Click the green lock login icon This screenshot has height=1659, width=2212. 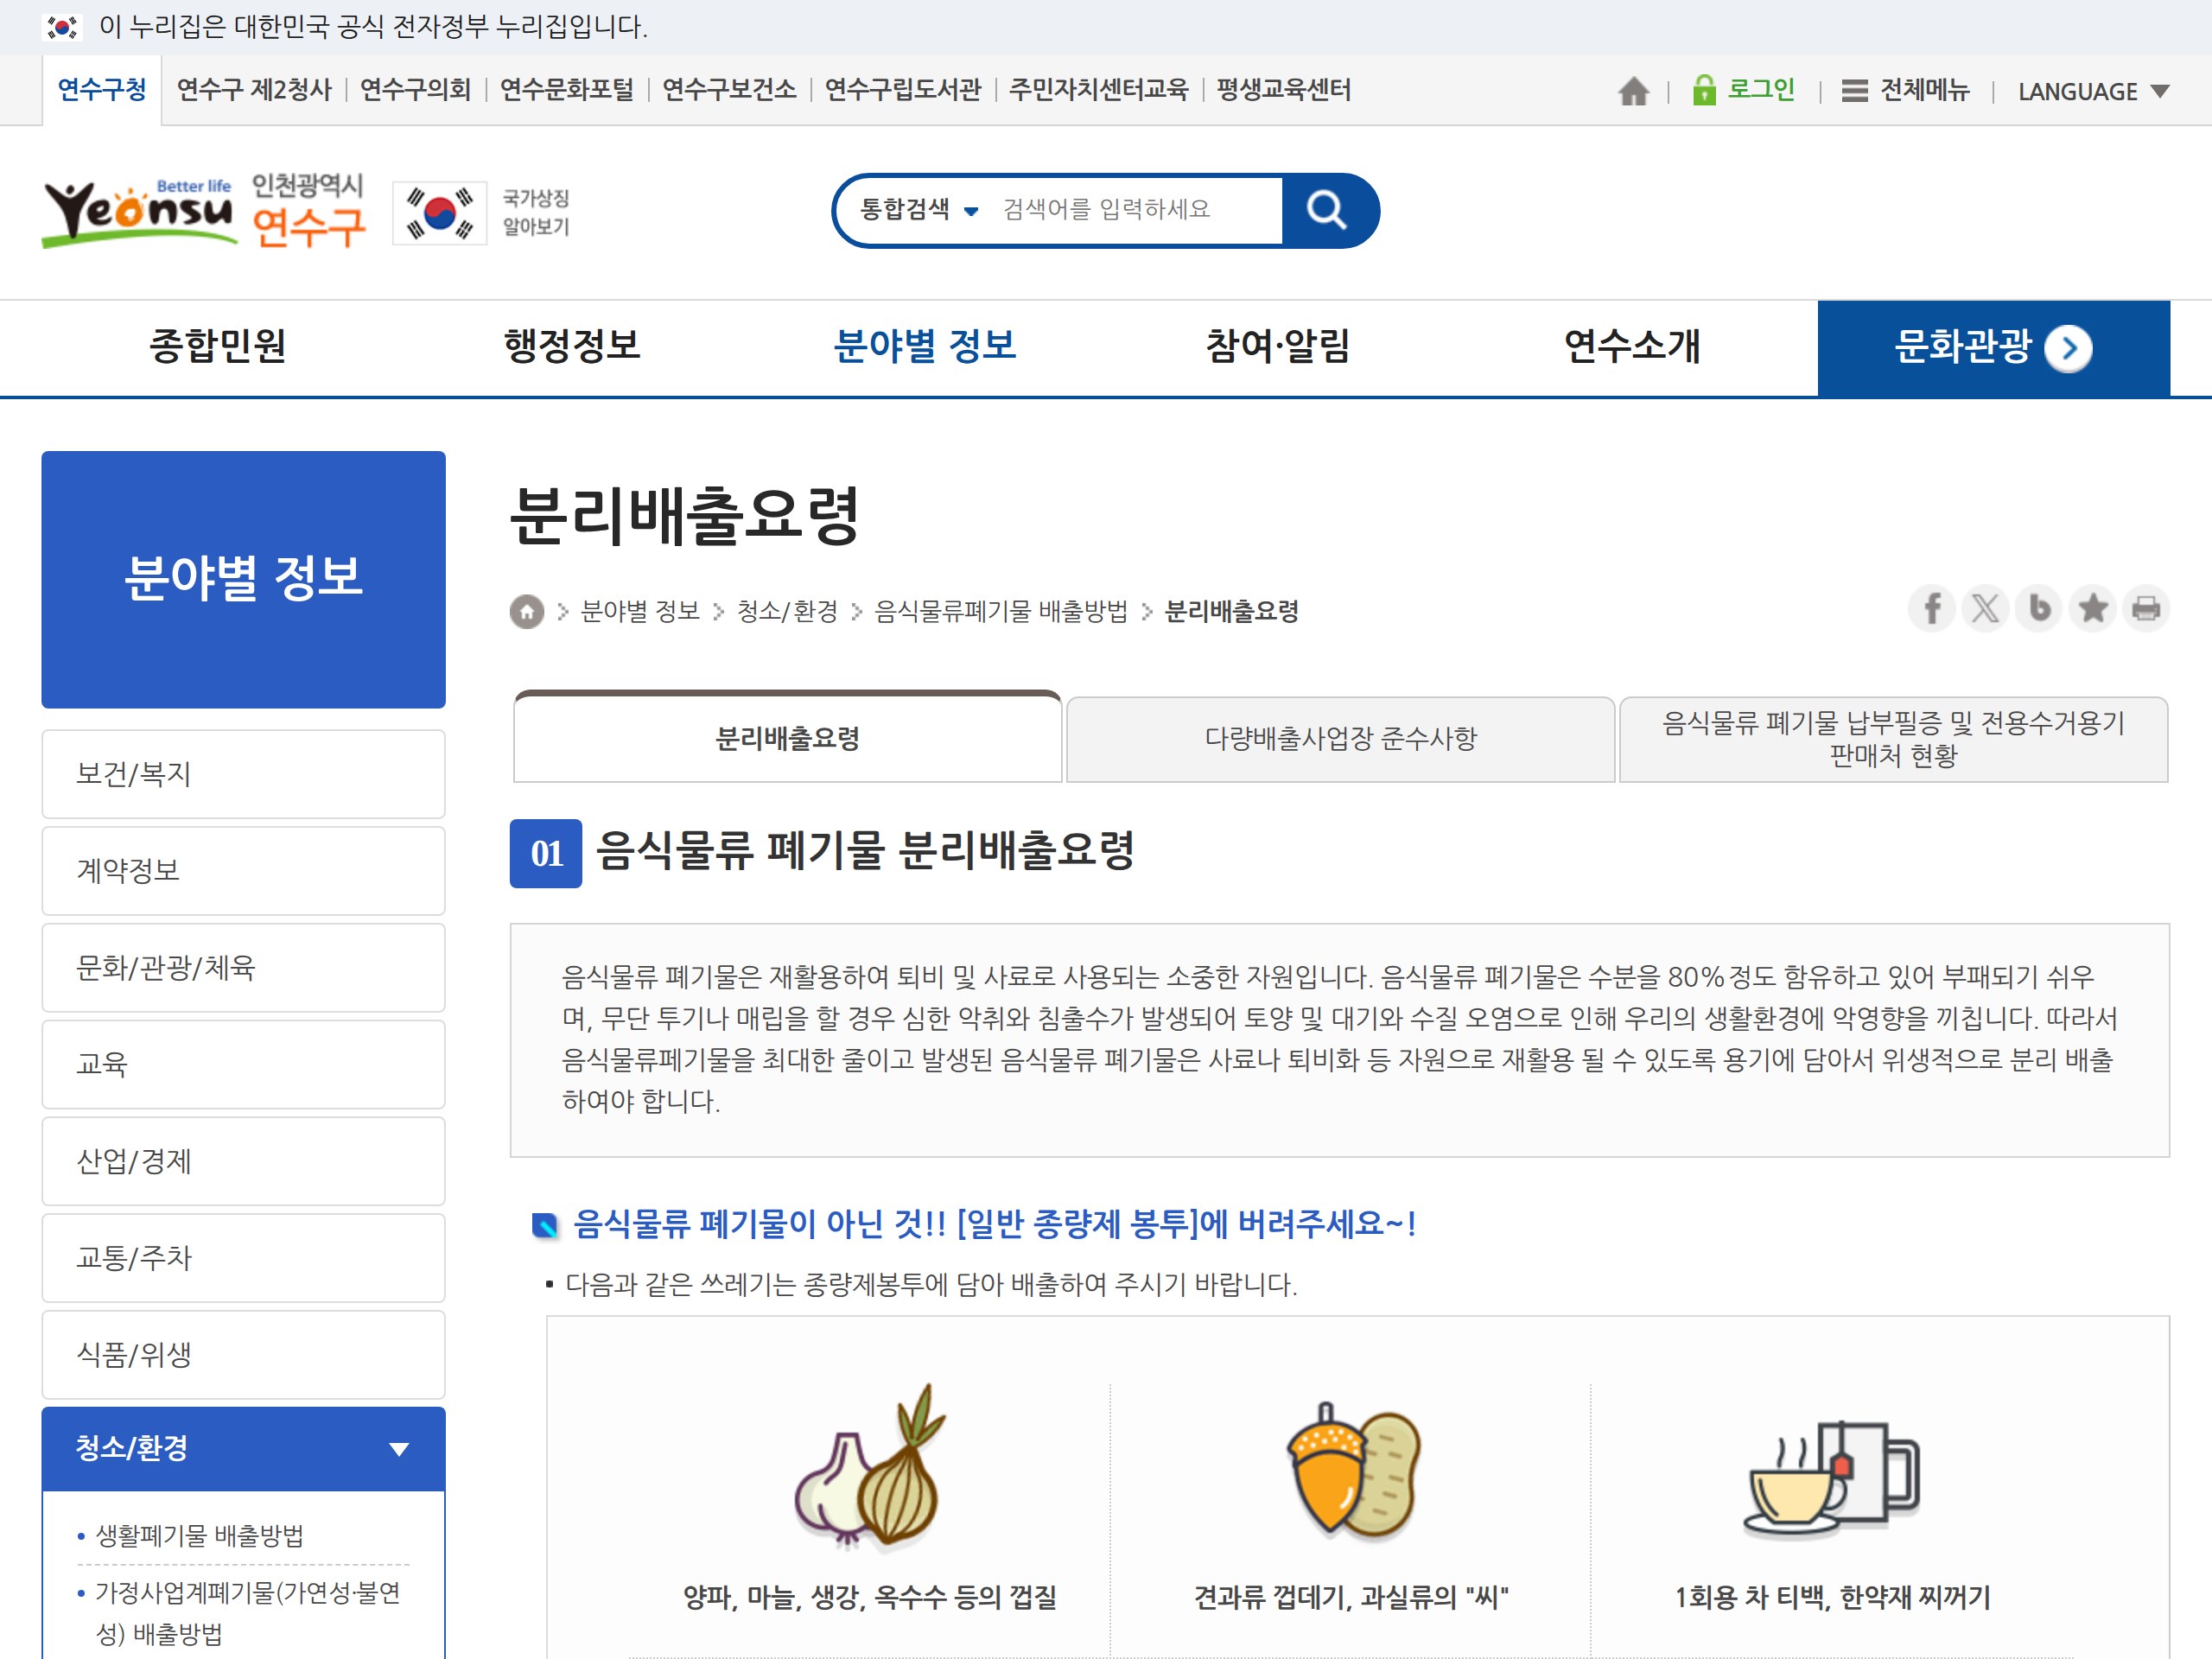[1703, 90]
